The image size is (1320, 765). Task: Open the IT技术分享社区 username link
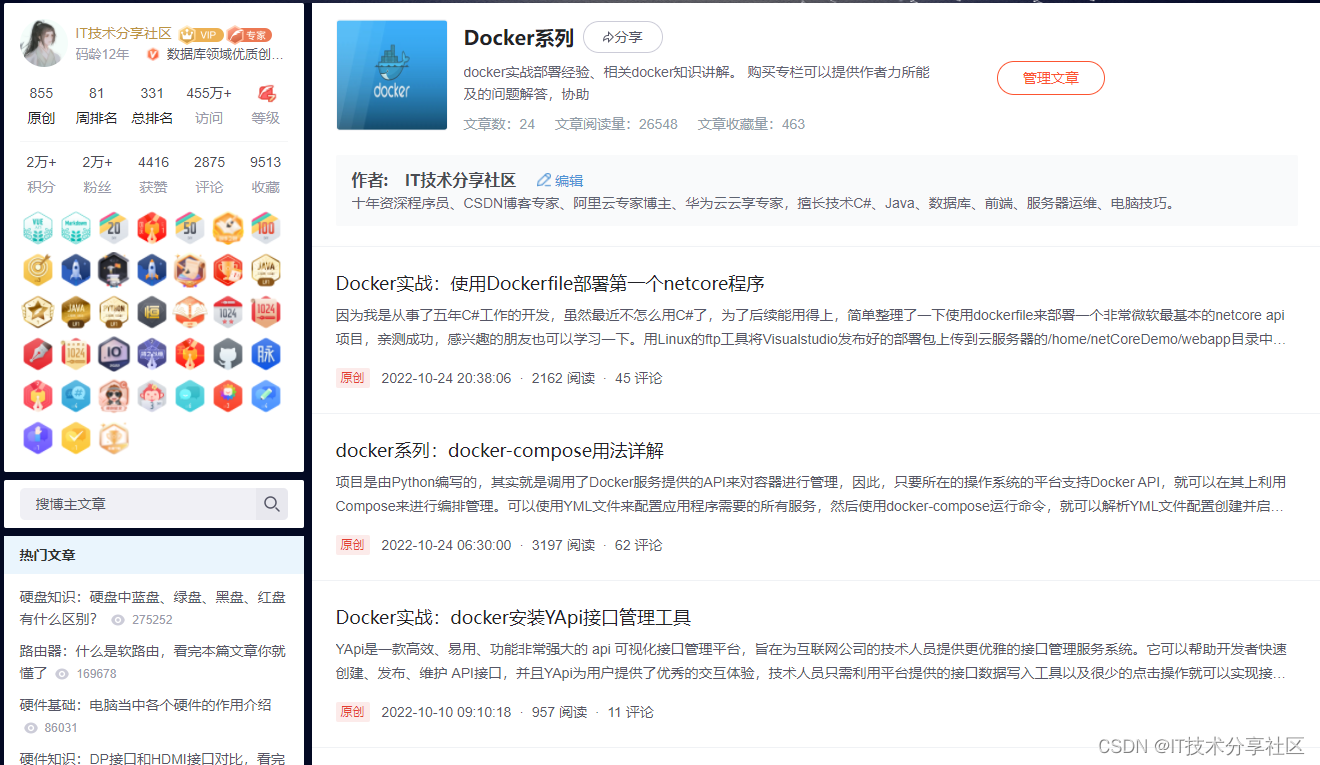(x=124, y=33)
